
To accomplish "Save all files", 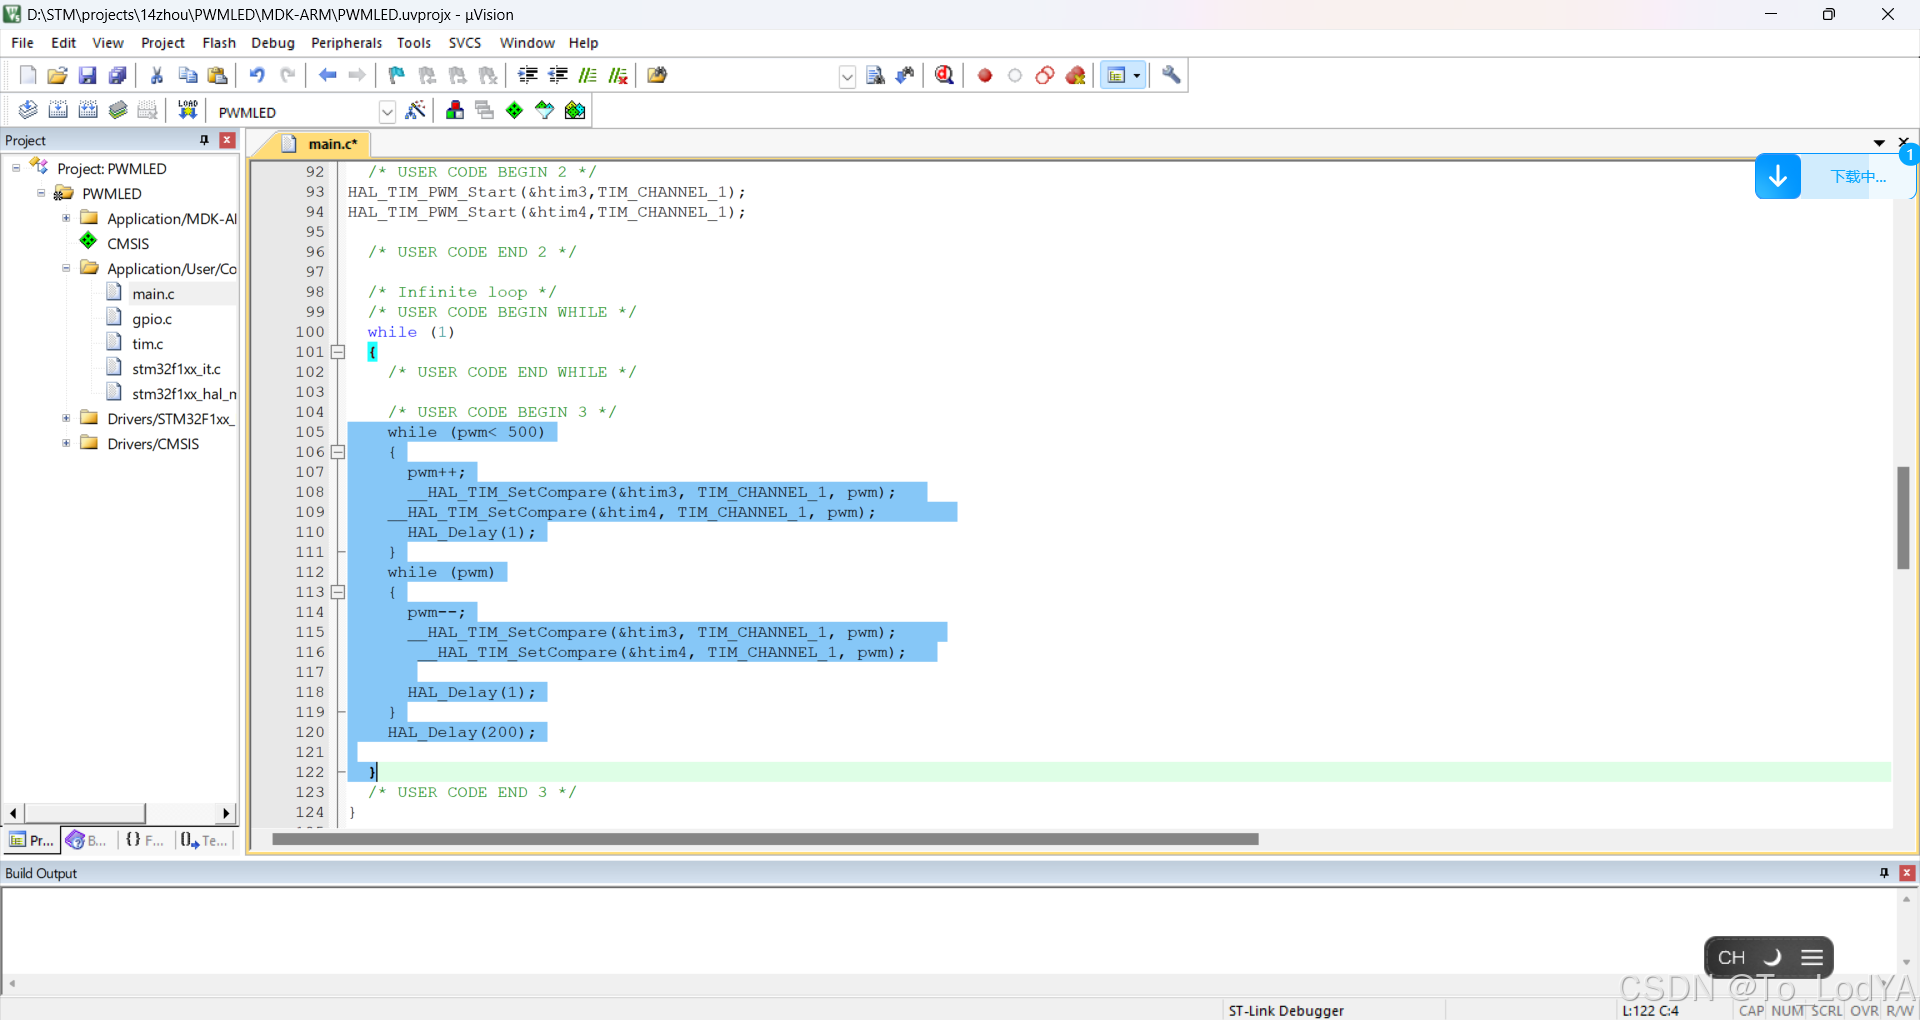I will point(118,75).
